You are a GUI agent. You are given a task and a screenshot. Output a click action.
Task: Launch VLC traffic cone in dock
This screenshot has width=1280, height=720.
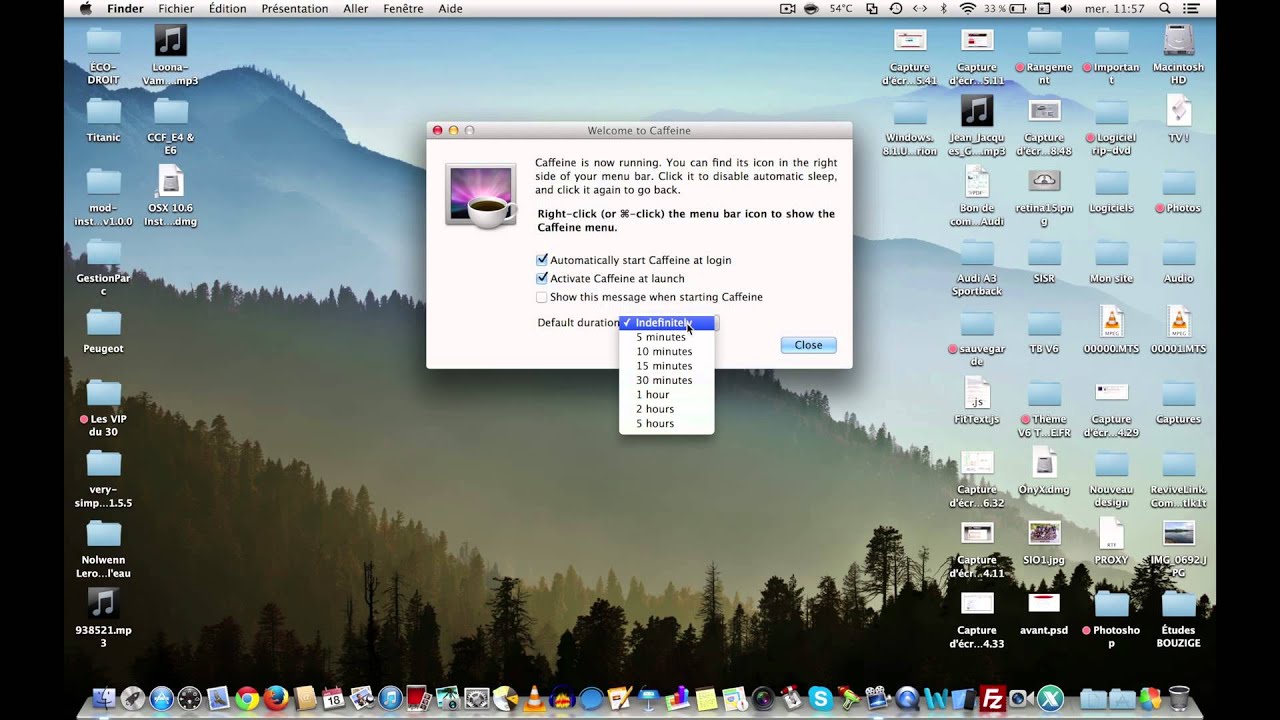click(x=534, y=698)
